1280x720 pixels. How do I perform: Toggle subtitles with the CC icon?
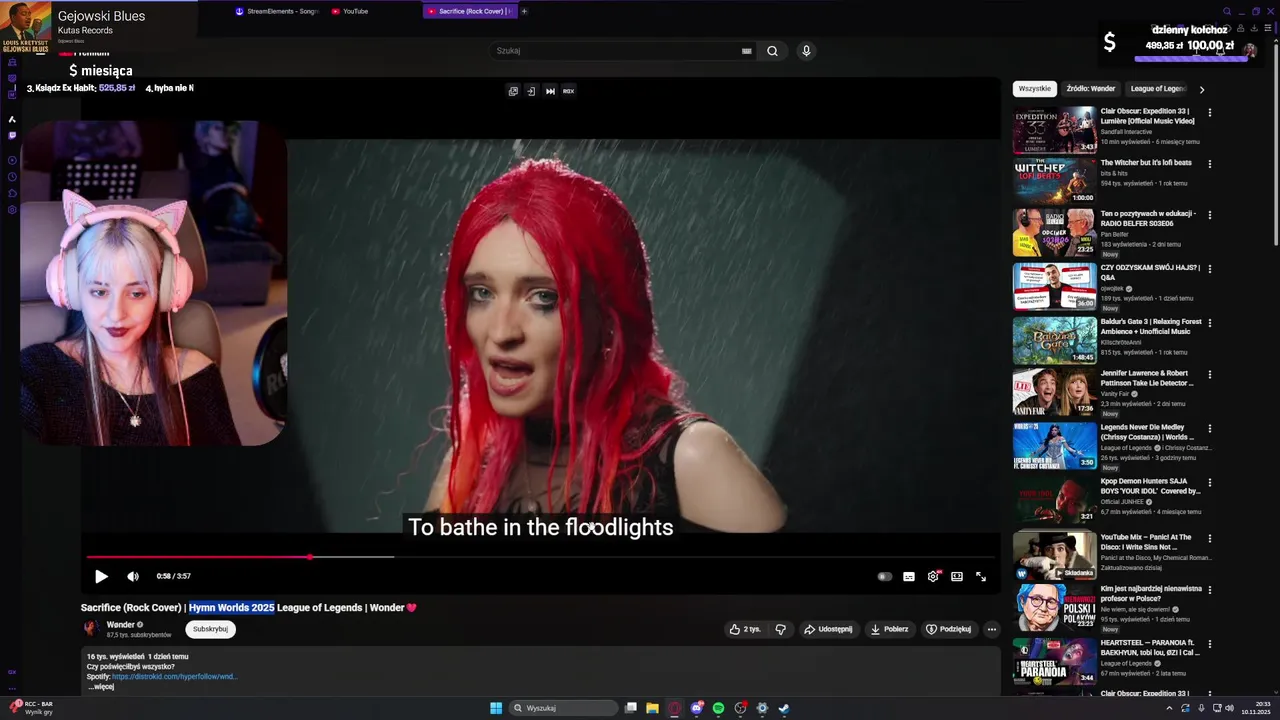909,576
